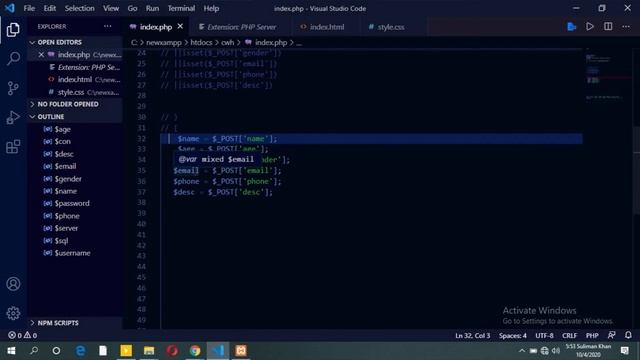Open the notifications bell in status bar
The width and height of the screenshot is (640, 360).
[x=628, y=335]
